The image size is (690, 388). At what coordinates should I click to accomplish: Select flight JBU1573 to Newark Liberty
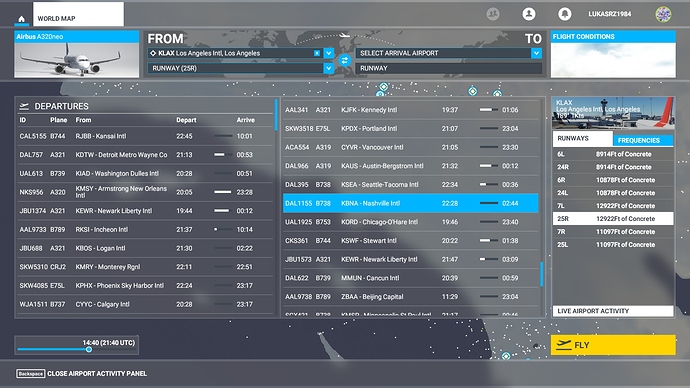pos(411,260)
